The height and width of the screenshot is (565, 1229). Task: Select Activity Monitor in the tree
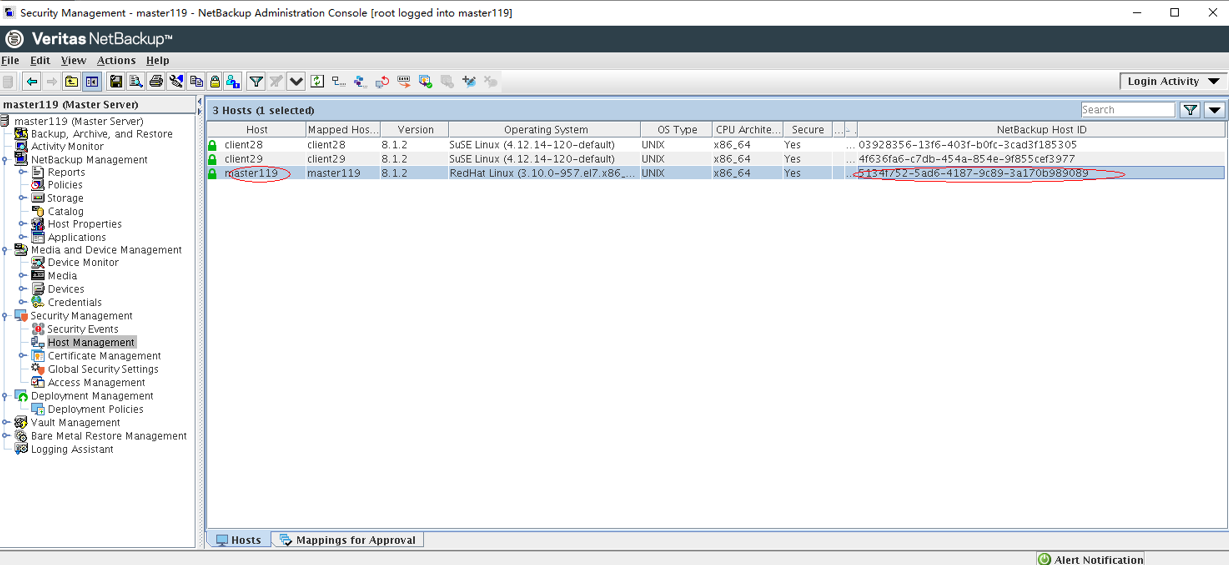pyautogui.click(x=67, y=147)
